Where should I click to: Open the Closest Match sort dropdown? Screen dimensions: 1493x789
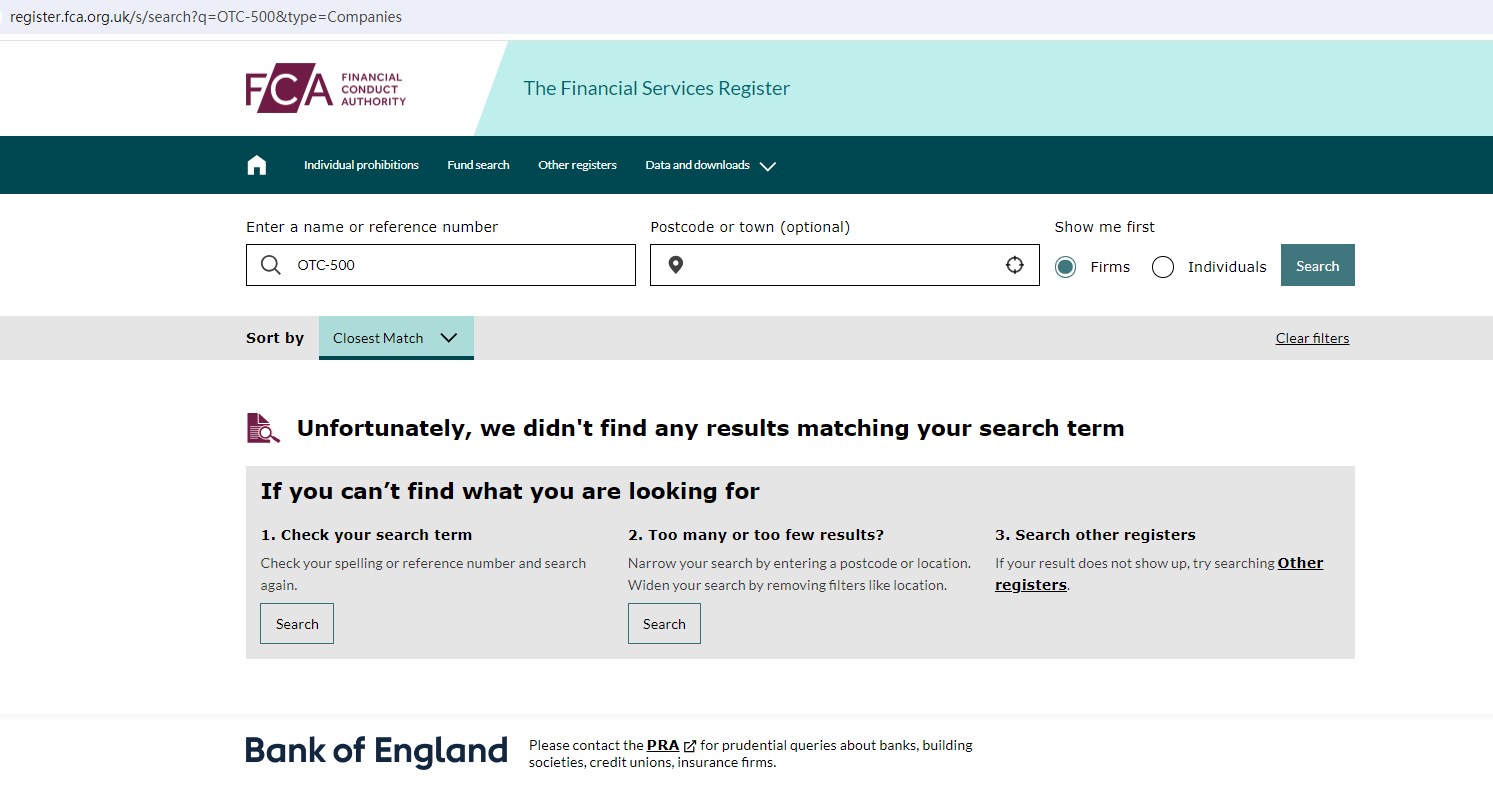[396, 338]
